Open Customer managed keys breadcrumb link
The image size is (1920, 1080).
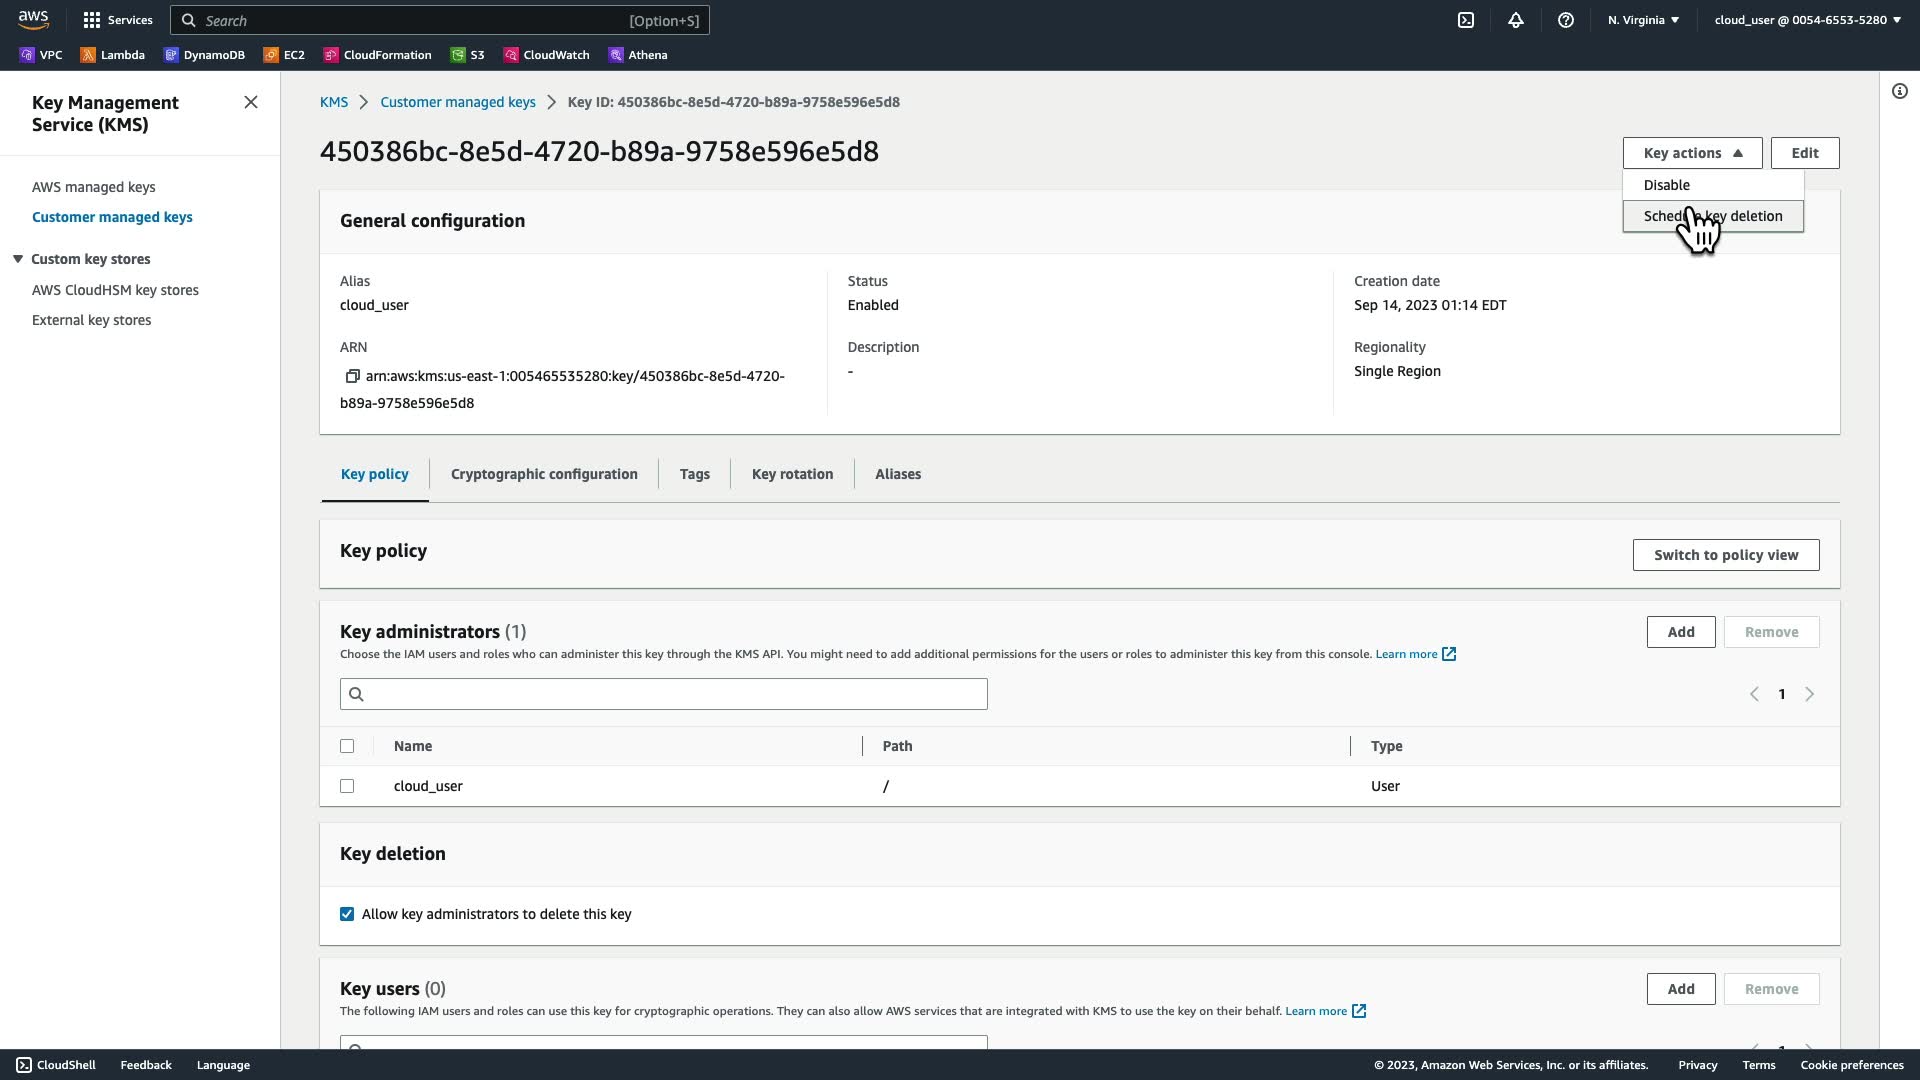[457, 102]
